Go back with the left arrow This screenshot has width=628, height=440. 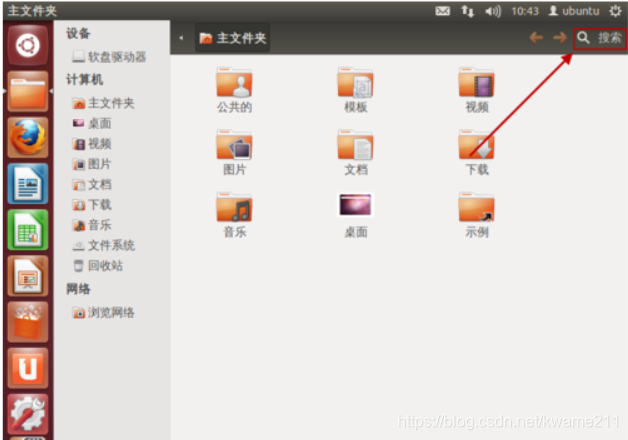click(536, 38)
